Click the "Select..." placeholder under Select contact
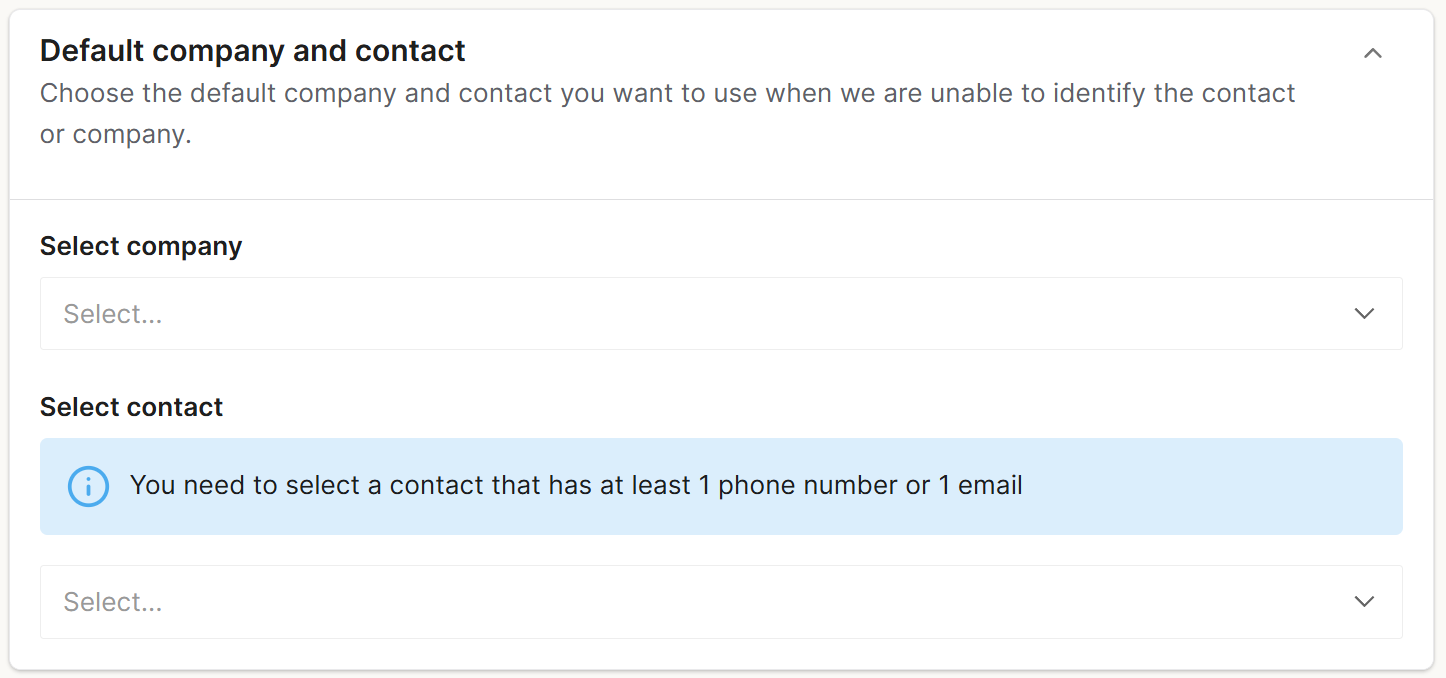The width and height of the screenshot is (1446, 678). pos(113,602)
